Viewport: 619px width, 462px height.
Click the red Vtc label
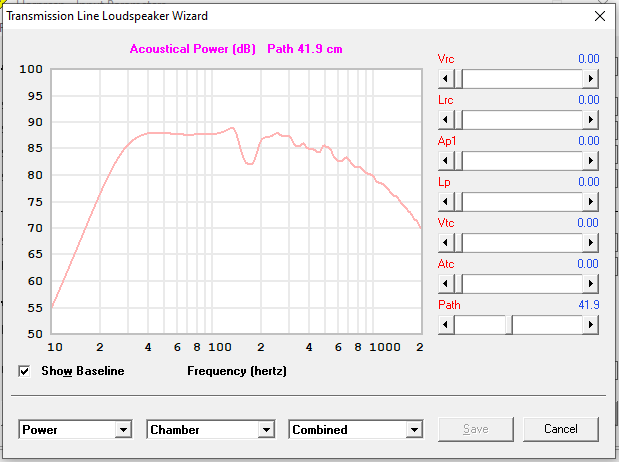446,223
